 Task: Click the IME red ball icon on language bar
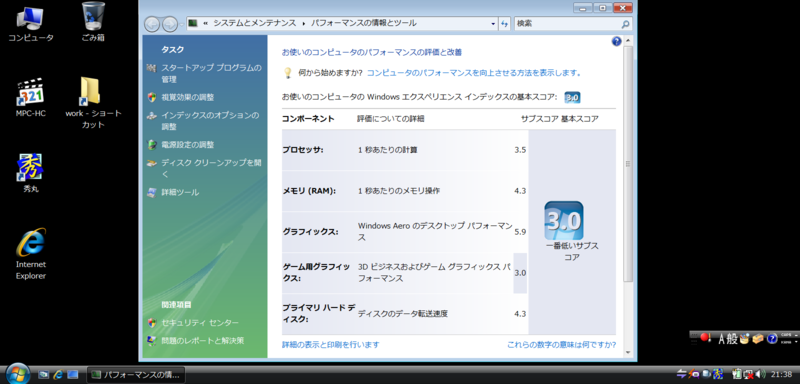705,337
